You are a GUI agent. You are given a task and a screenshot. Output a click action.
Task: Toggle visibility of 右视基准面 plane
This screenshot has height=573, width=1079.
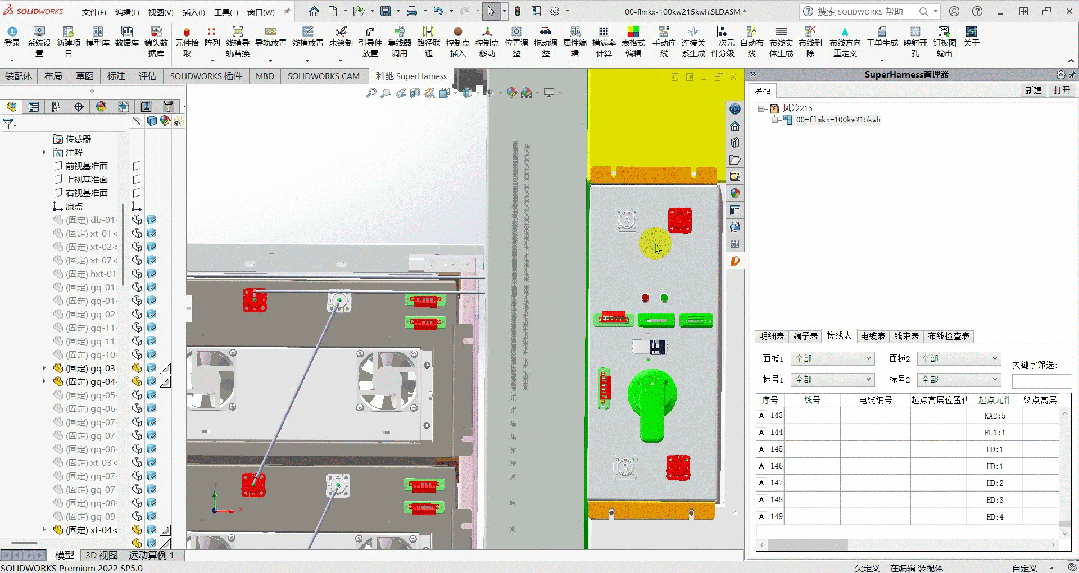click(x=136, y=193)
